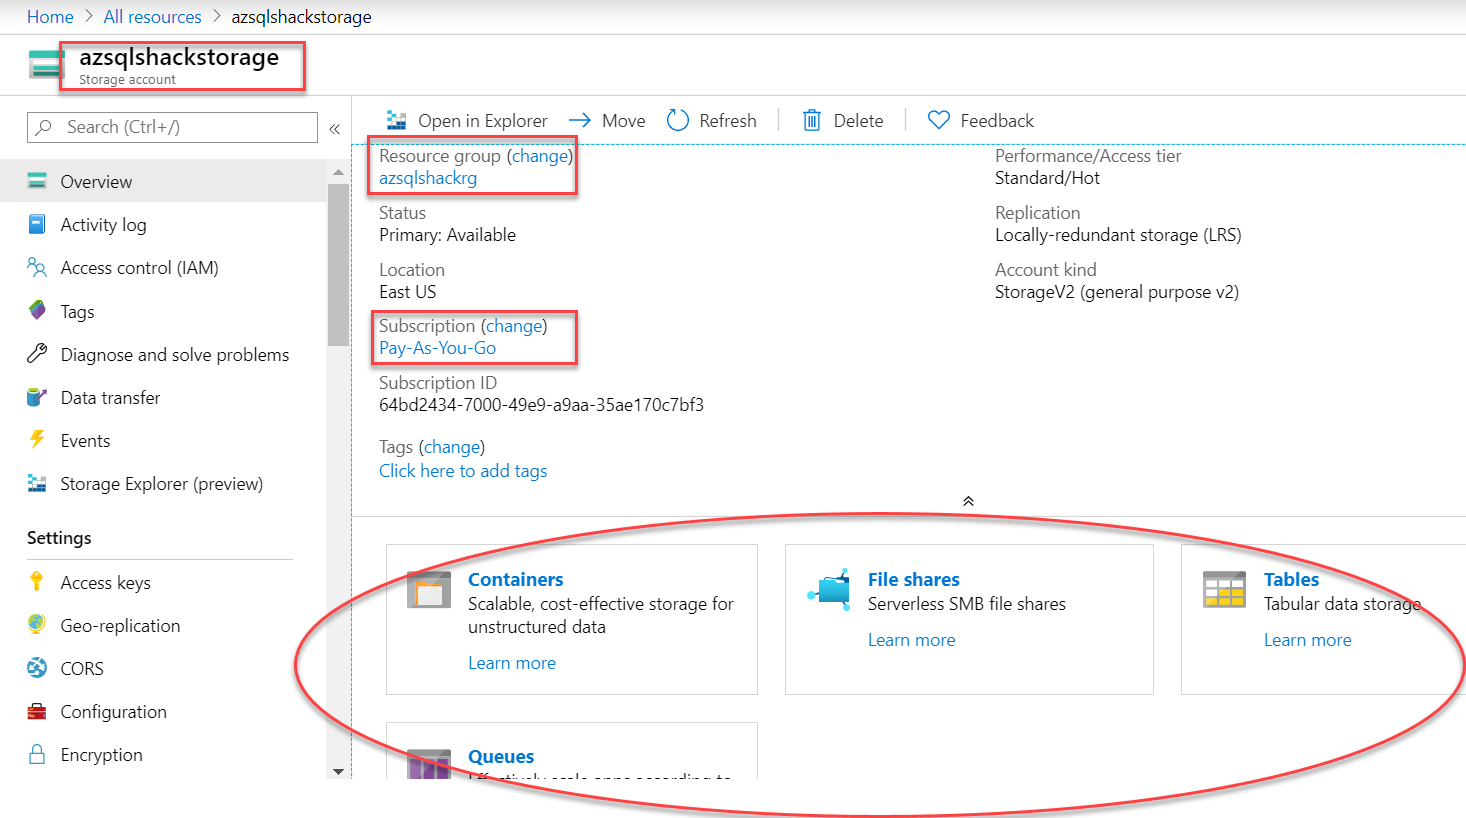Click the Open in Explorer icon
The image size is (1466, 818).
(x=397, y=121)
